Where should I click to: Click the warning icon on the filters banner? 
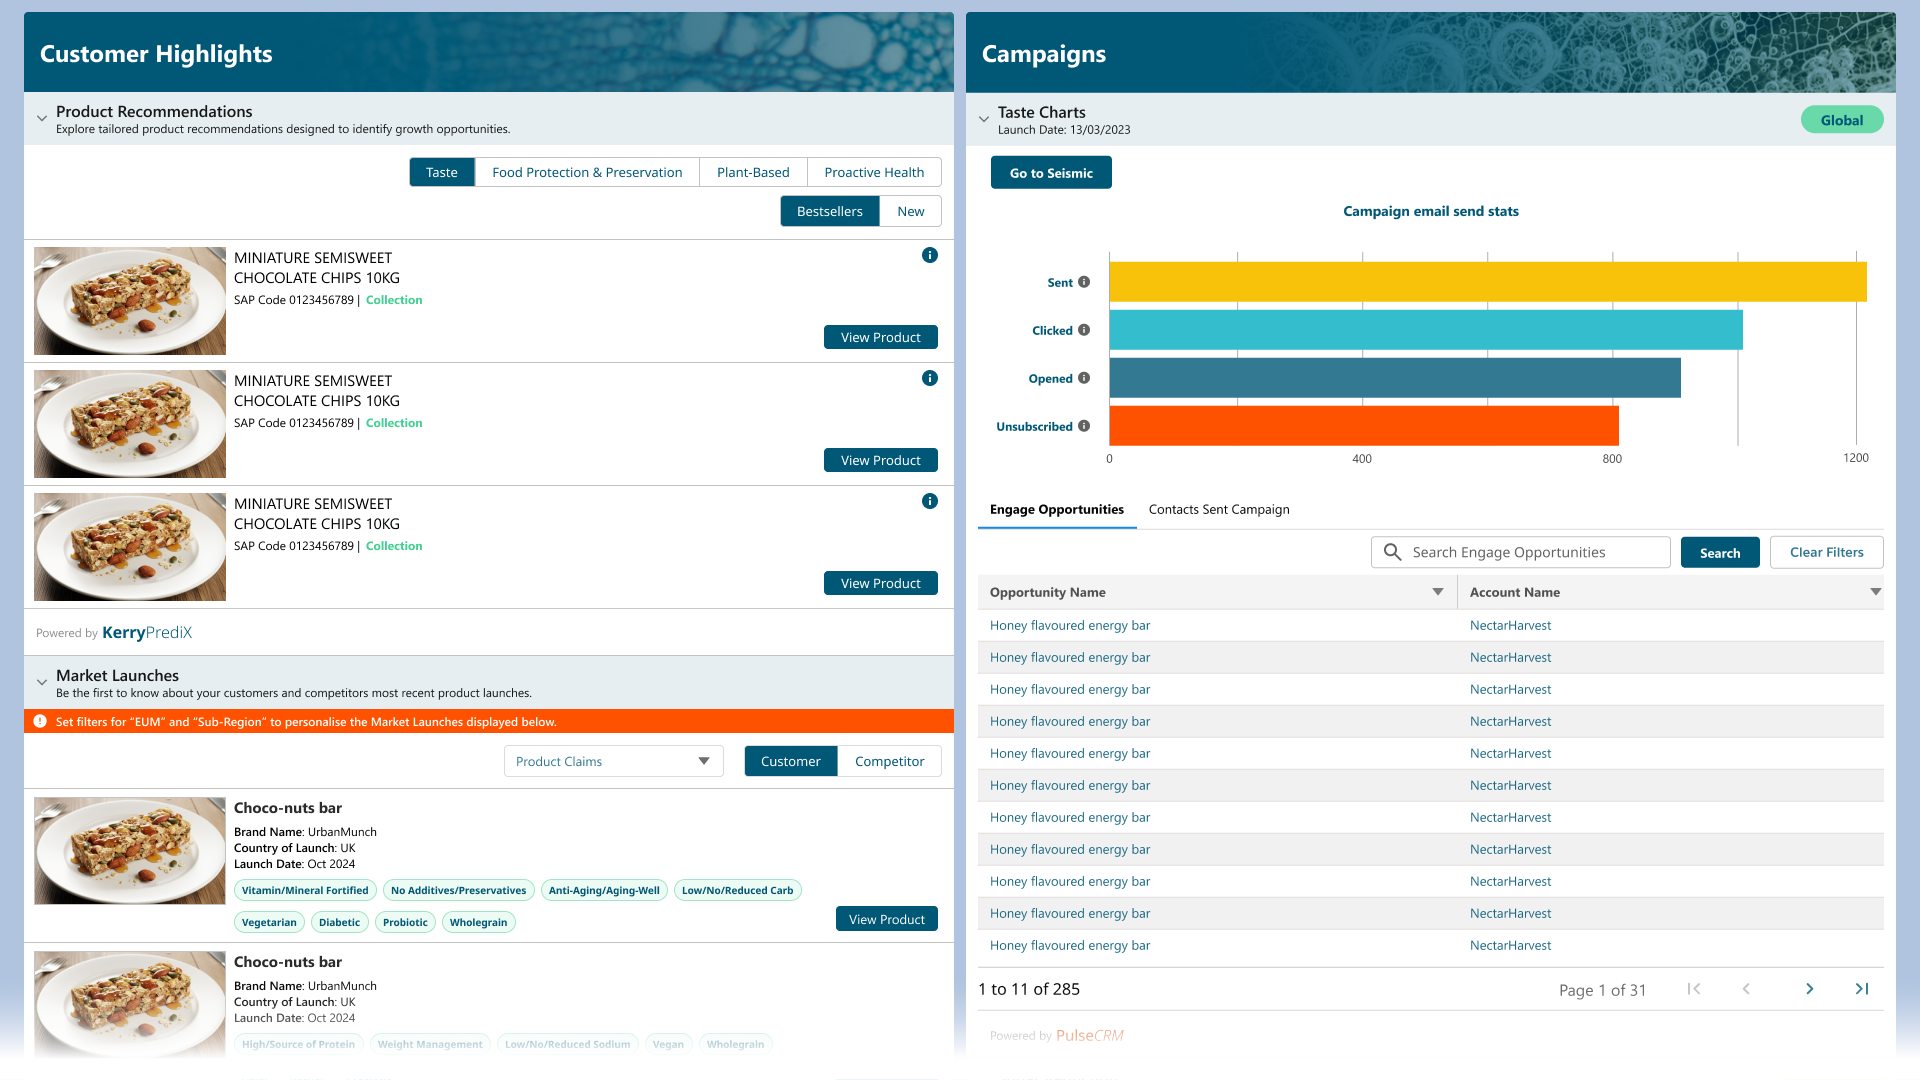(x=39, y=721)
